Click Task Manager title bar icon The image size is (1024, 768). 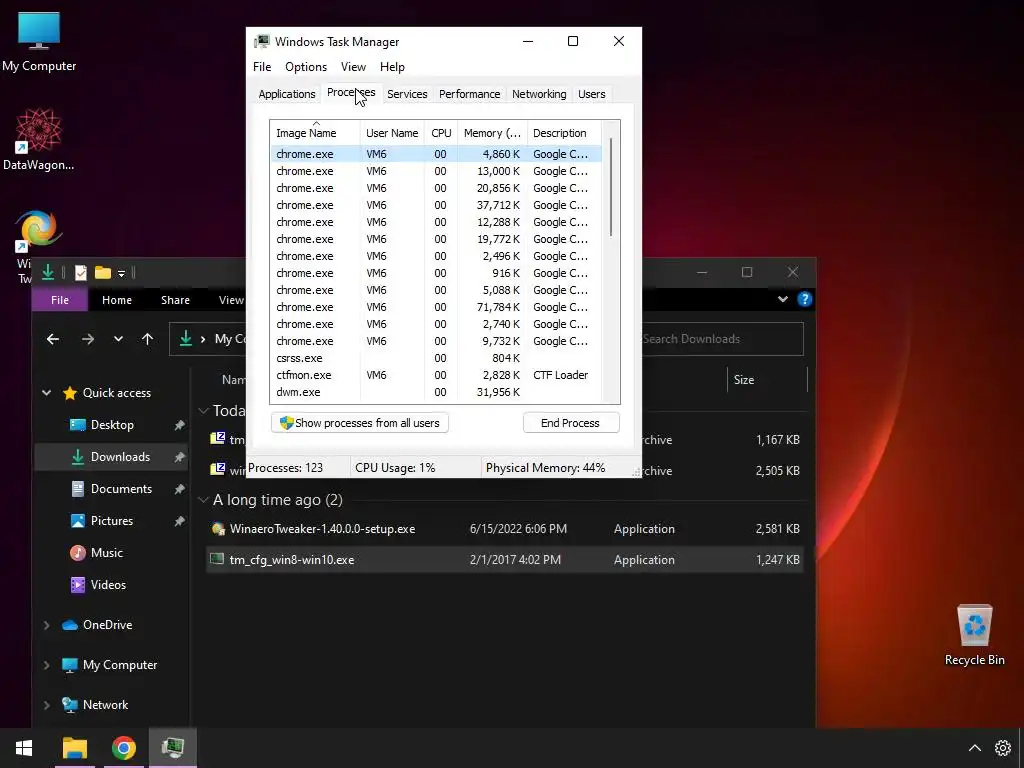click(x=262, y=41)
